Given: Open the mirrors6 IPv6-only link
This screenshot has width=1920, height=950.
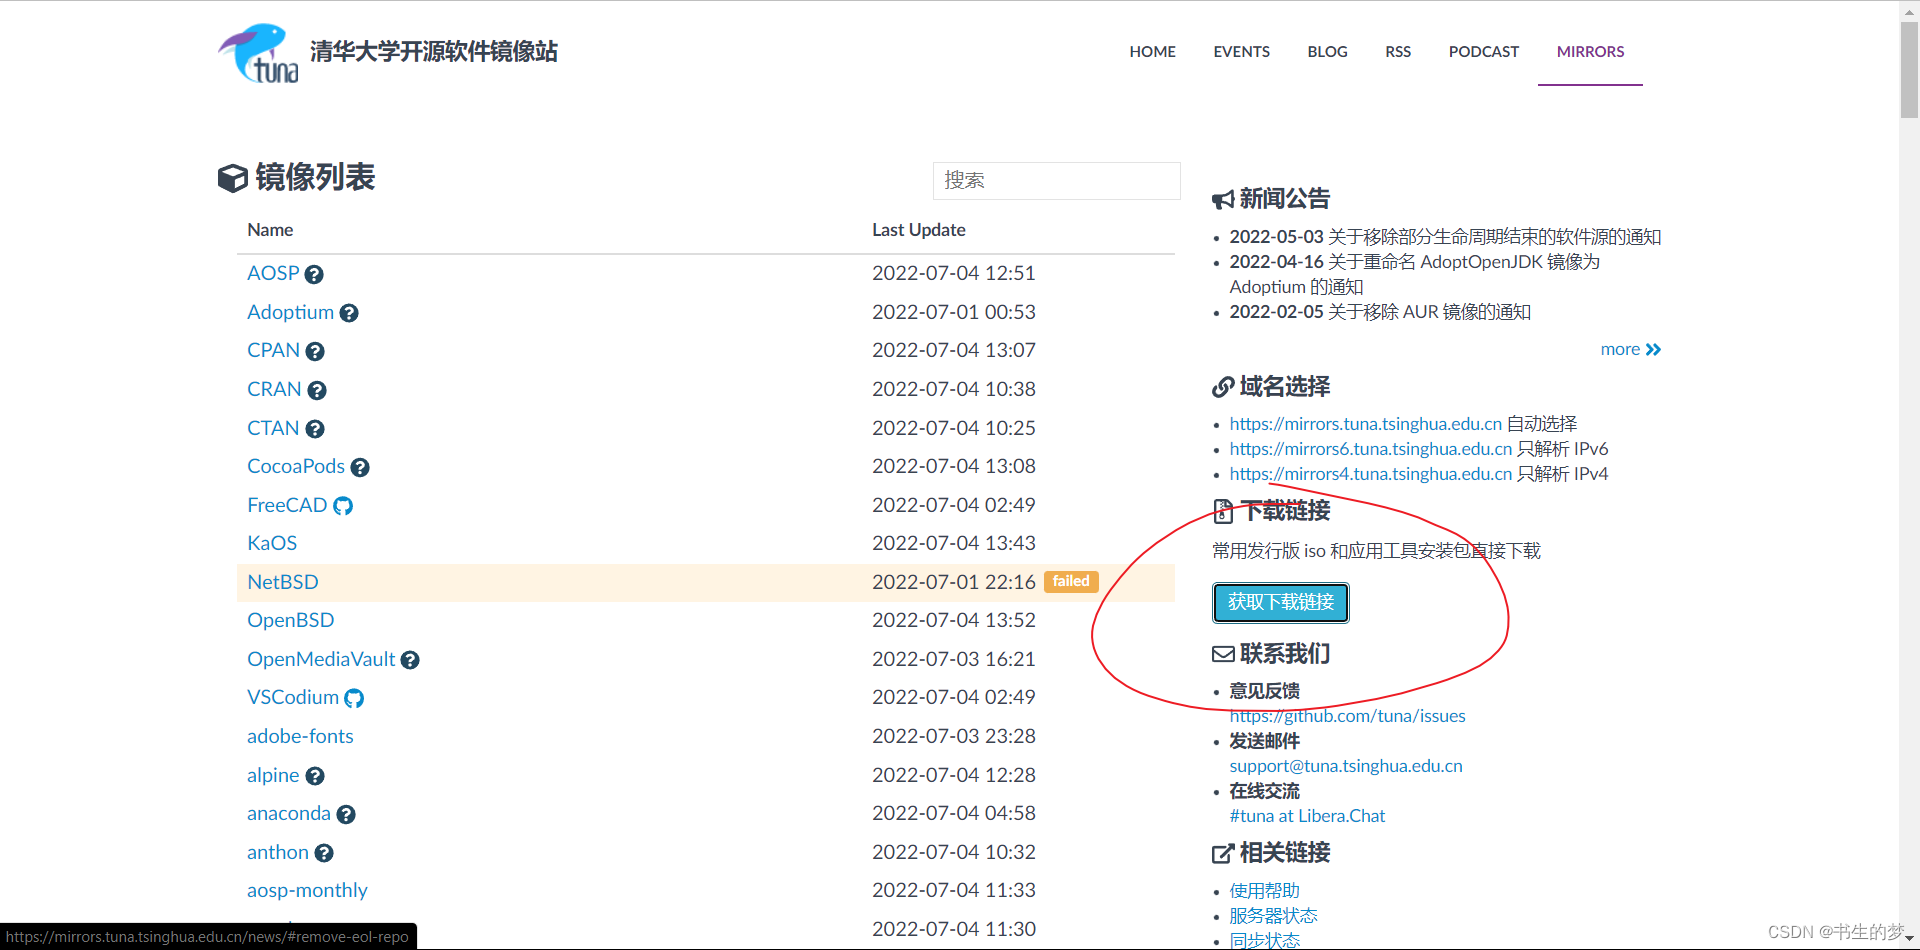Looking at the screenshot, I should pos(1371,449).
